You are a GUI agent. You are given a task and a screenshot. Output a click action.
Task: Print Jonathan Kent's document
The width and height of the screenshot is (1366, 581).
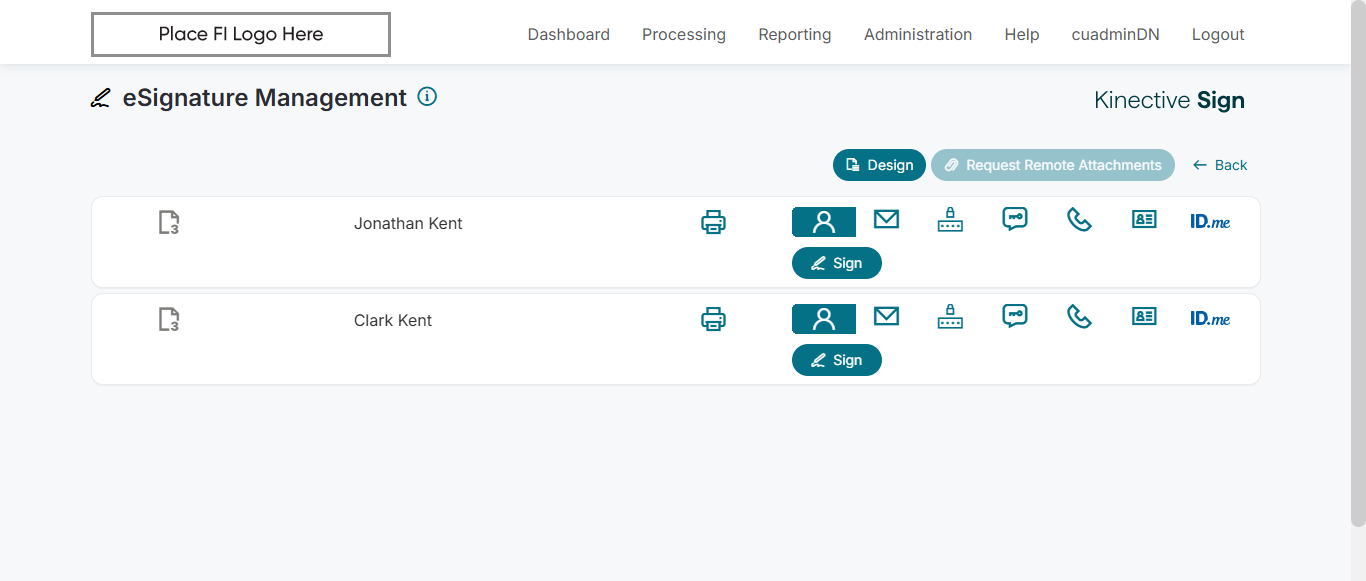pyautogui.click(x=713, y=222)
